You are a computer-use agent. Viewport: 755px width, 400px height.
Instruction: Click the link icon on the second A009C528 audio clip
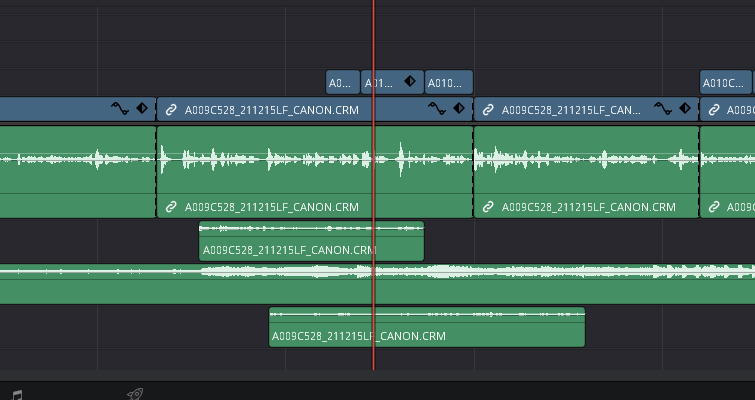tap(488, 207)
